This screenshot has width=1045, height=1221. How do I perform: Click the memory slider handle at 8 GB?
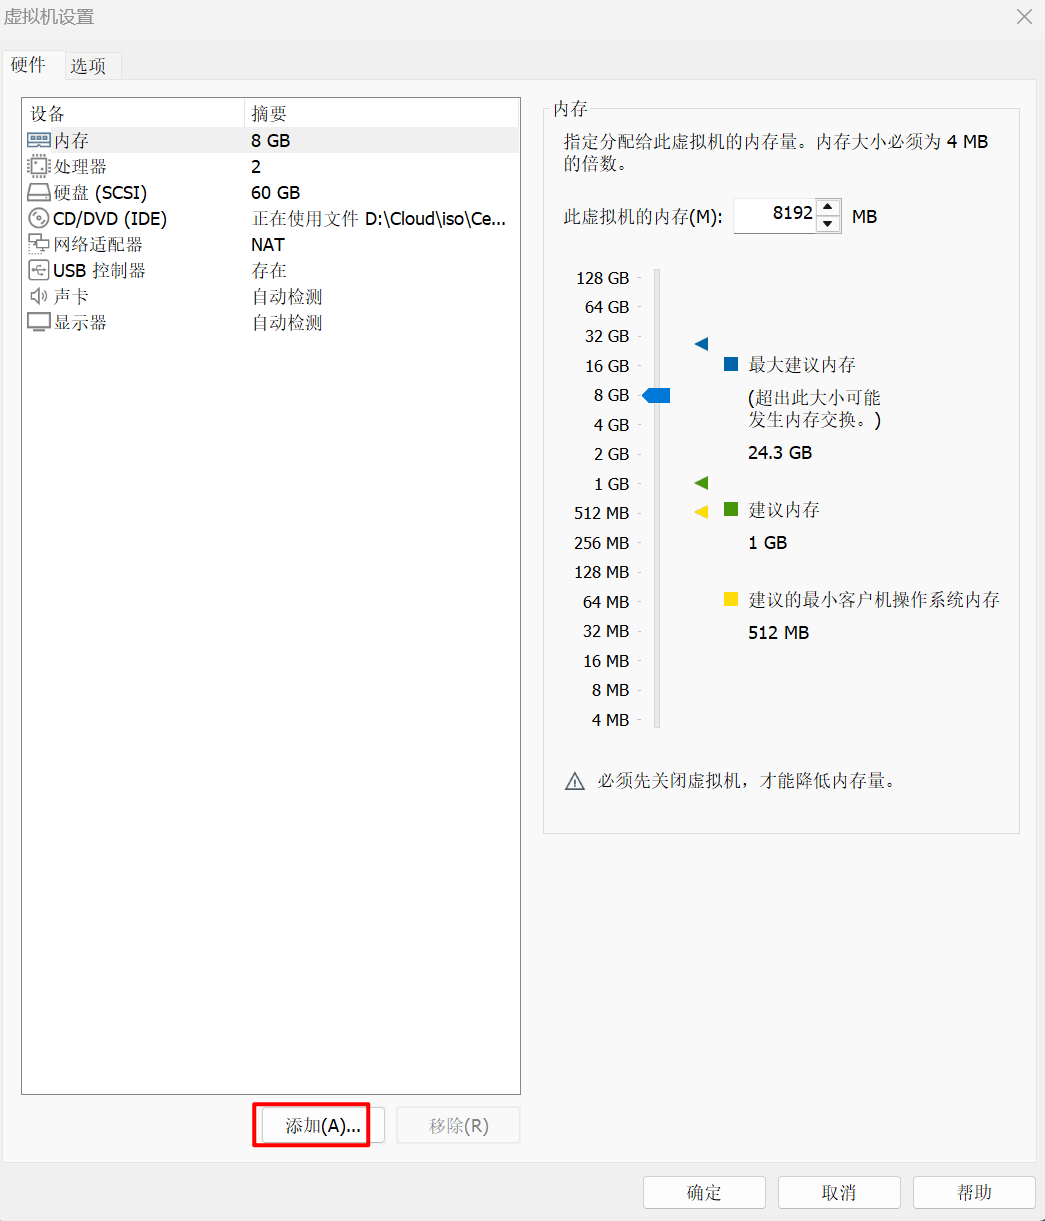(x=657, y=396)
